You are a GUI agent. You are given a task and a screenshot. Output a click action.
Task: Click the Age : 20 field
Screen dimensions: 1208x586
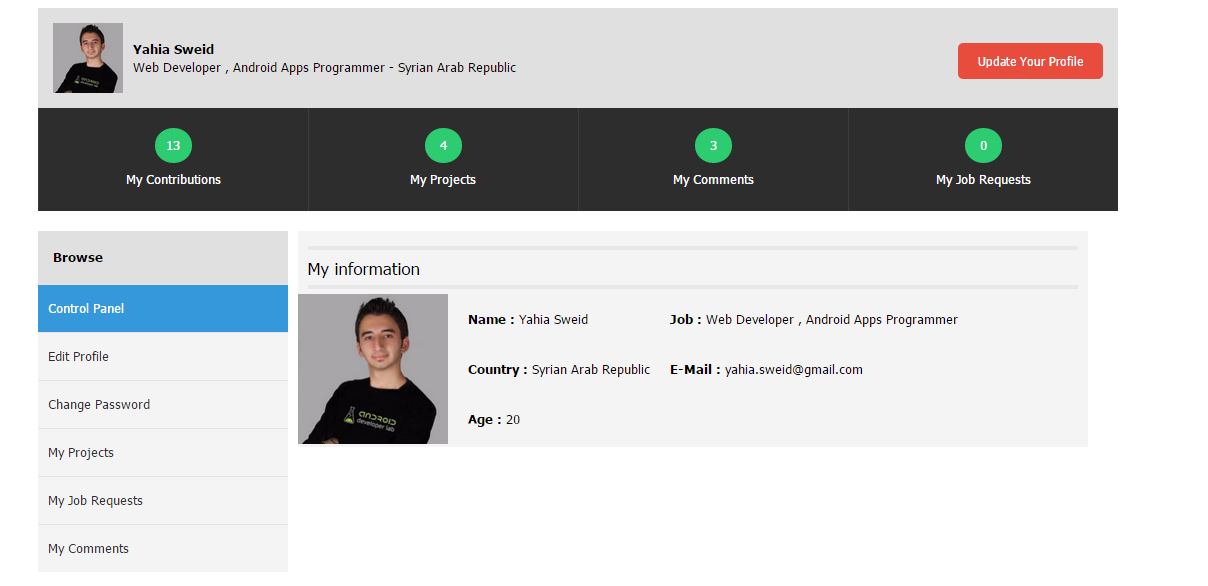coord(494,420)
